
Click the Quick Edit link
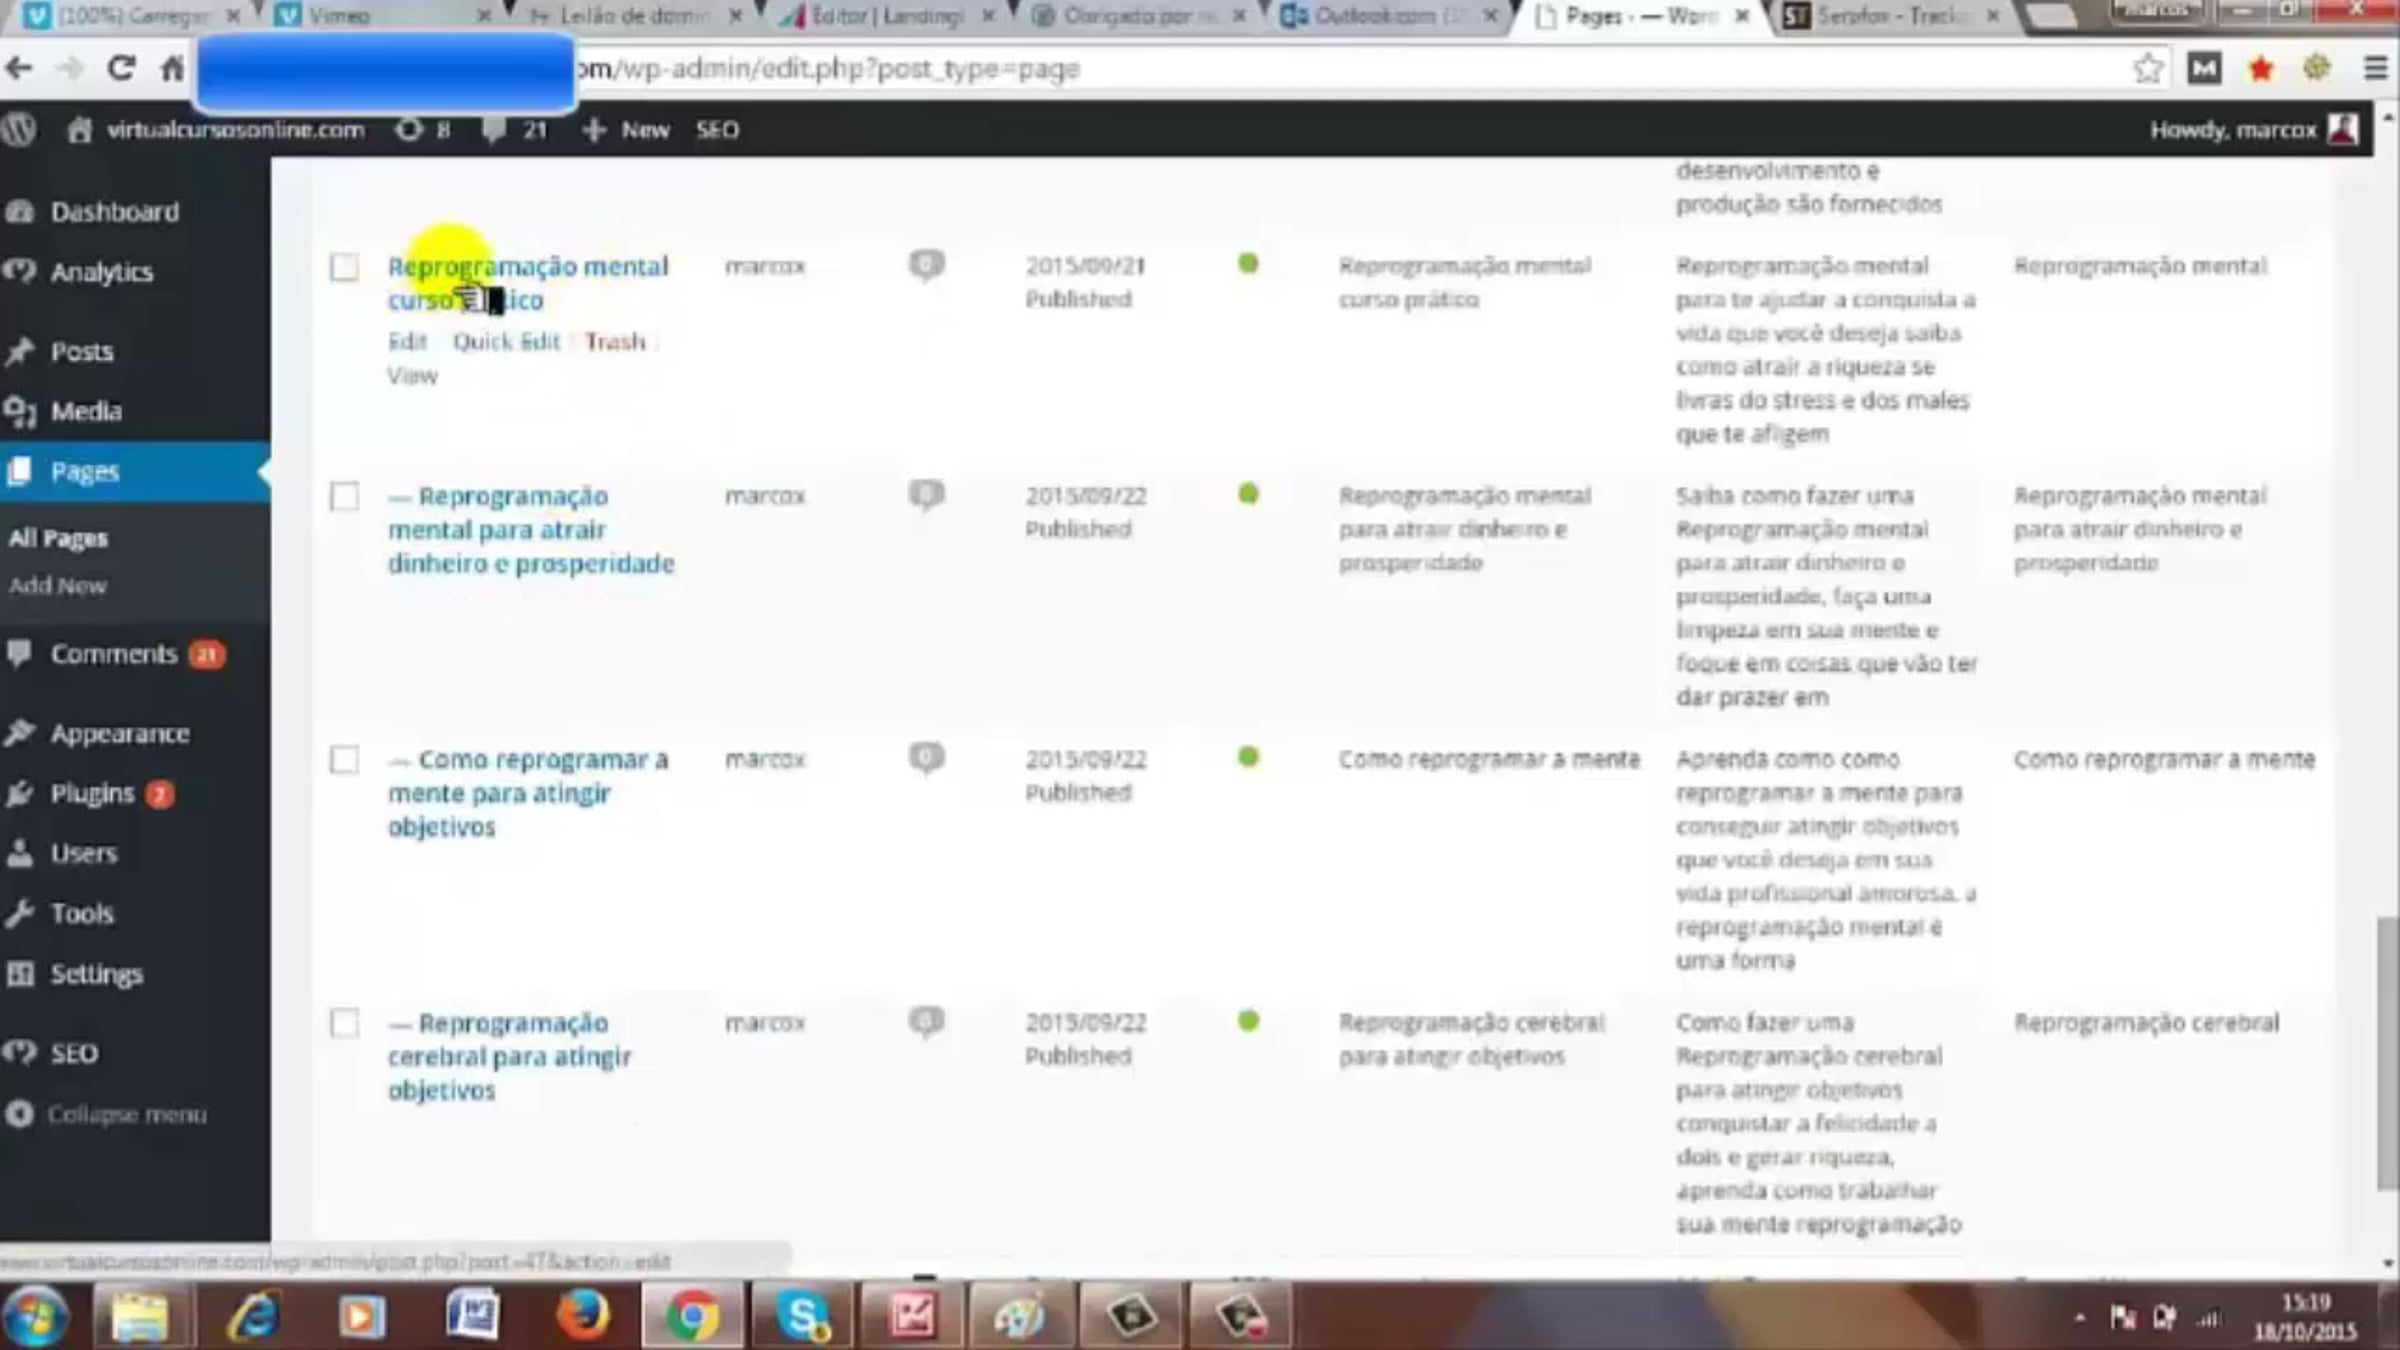[x=506, y=342]
